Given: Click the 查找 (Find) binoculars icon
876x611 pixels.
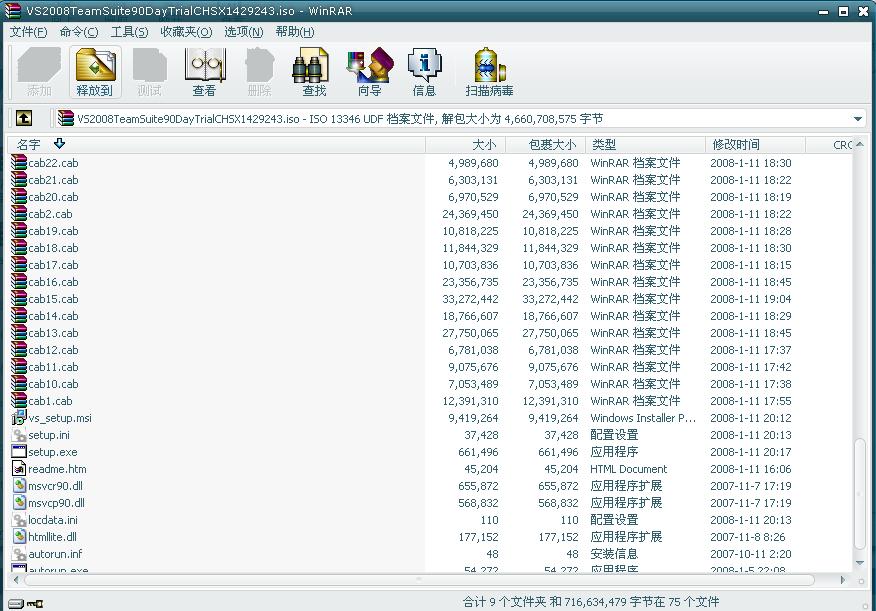Looking at the screenshot, I should pos(313,71).
